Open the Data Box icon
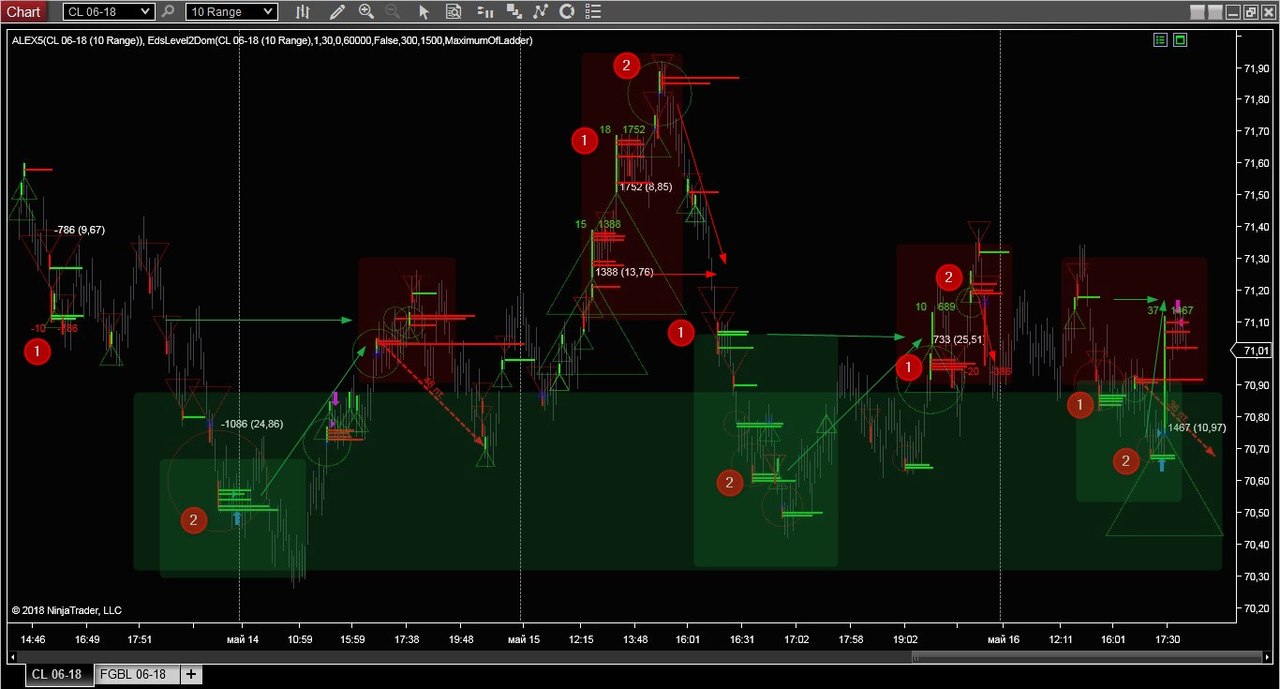 (453, 12)
